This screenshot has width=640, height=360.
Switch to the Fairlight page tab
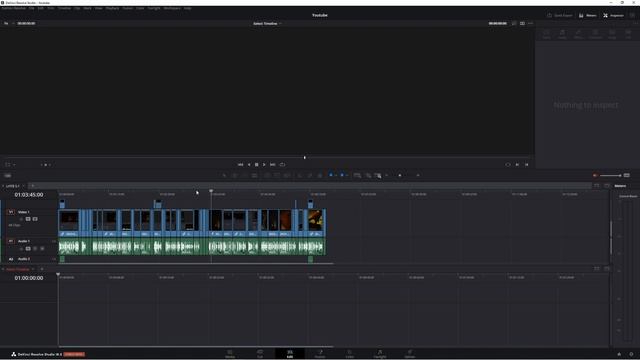(380, 353)
